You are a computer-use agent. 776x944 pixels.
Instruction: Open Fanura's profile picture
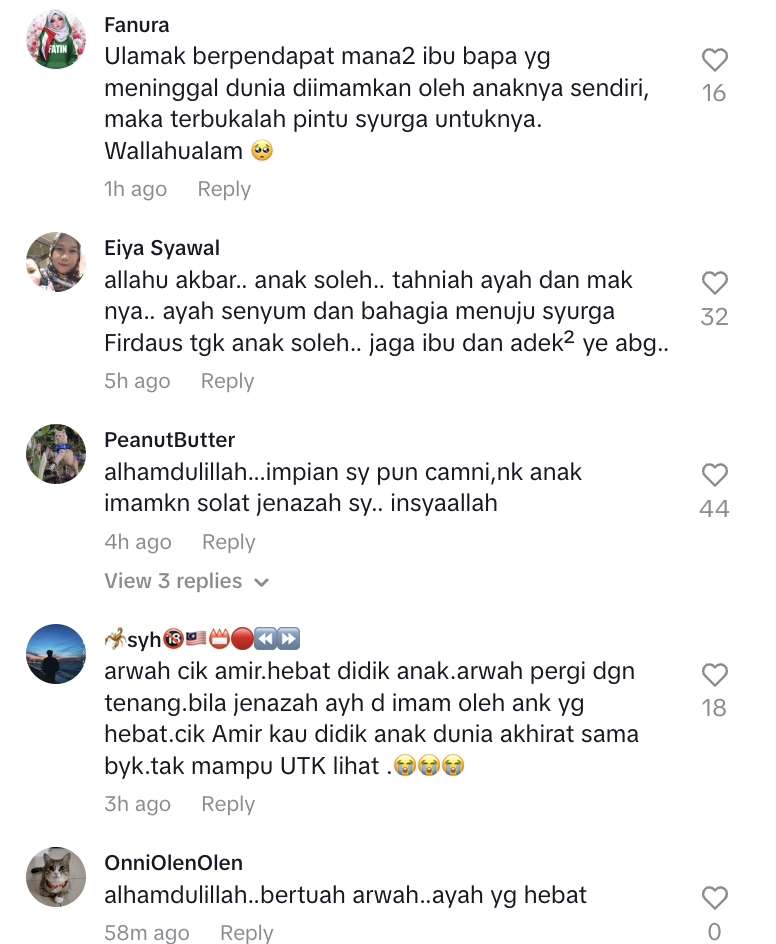point(56,39)
